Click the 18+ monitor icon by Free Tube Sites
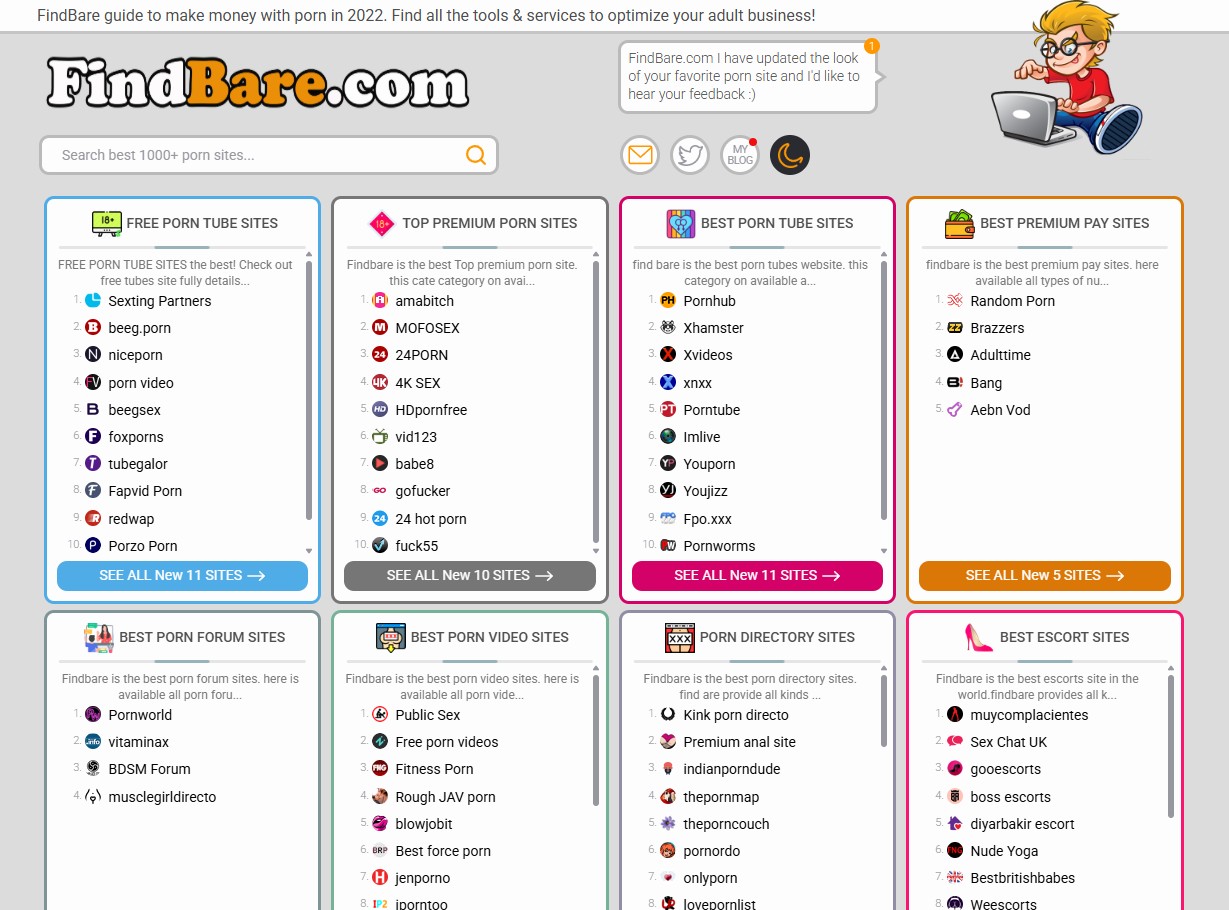Screen dimensions: 1229x910 point(106,223)
